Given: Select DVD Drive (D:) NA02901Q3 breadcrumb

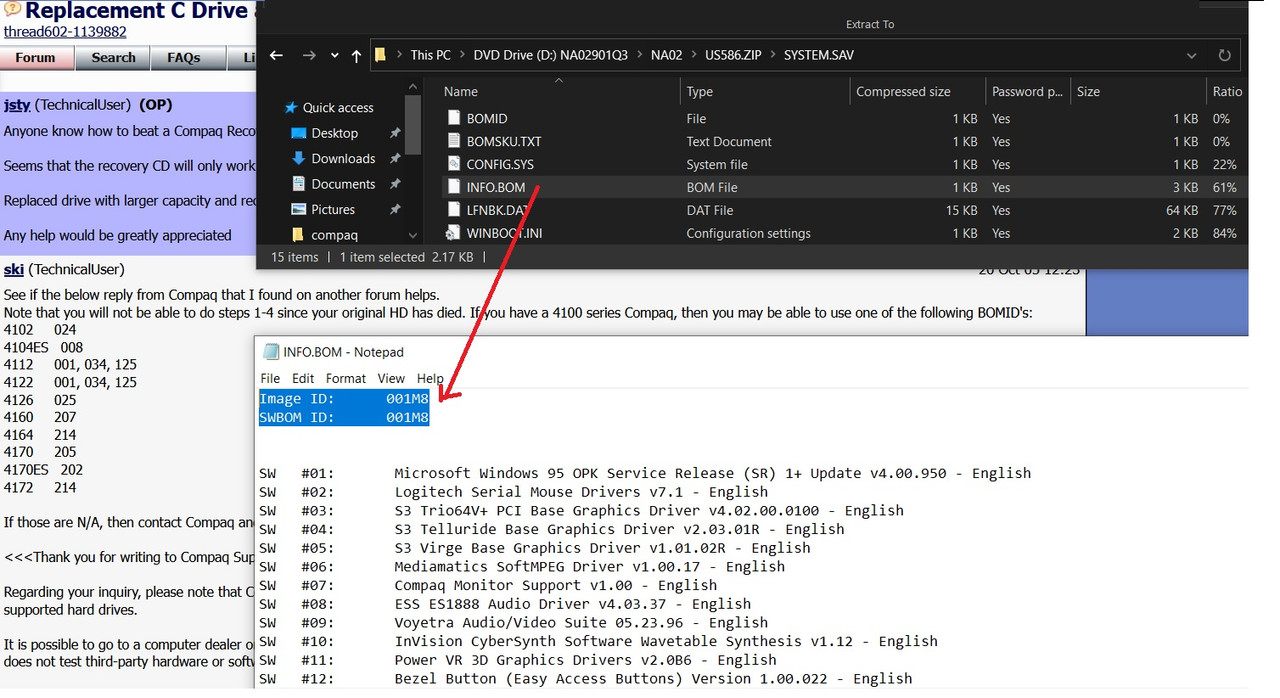Looking at the screenshot, I should point(551,55).
